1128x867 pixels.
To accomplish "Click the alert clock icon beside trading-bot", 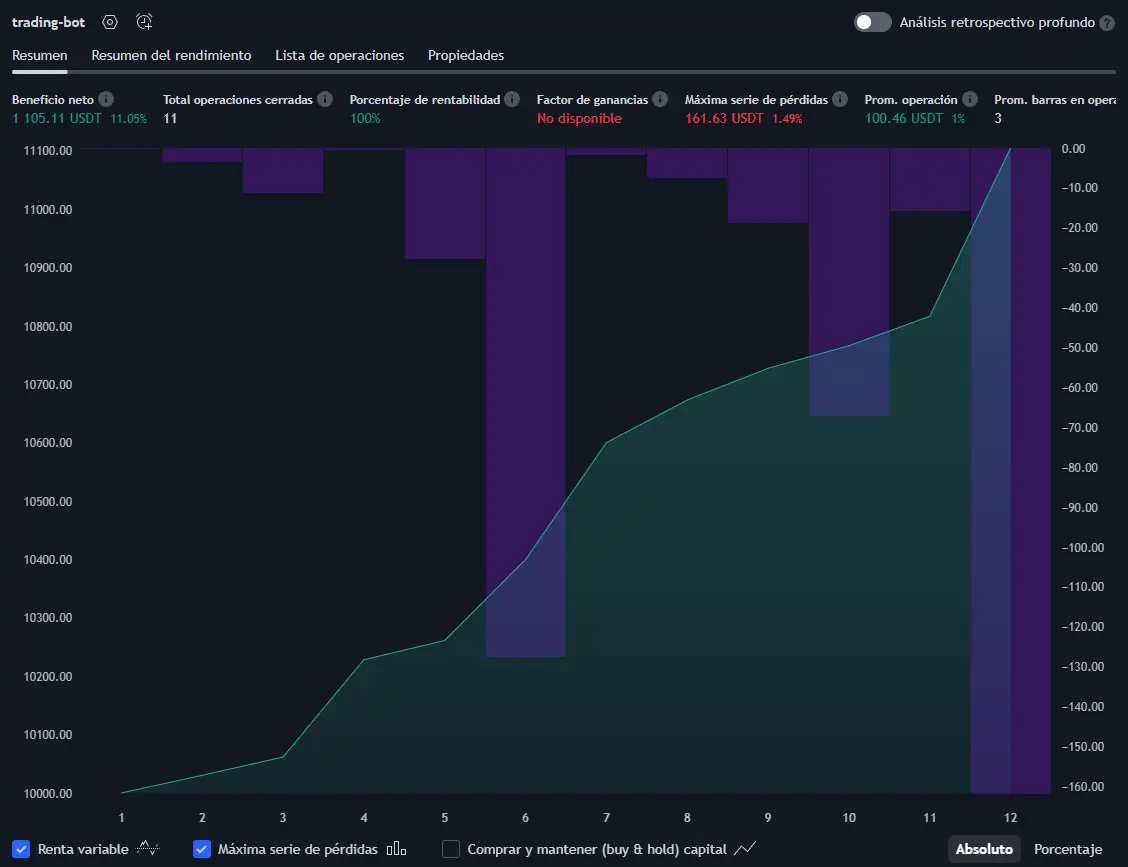I will click(x=144, y=22).
